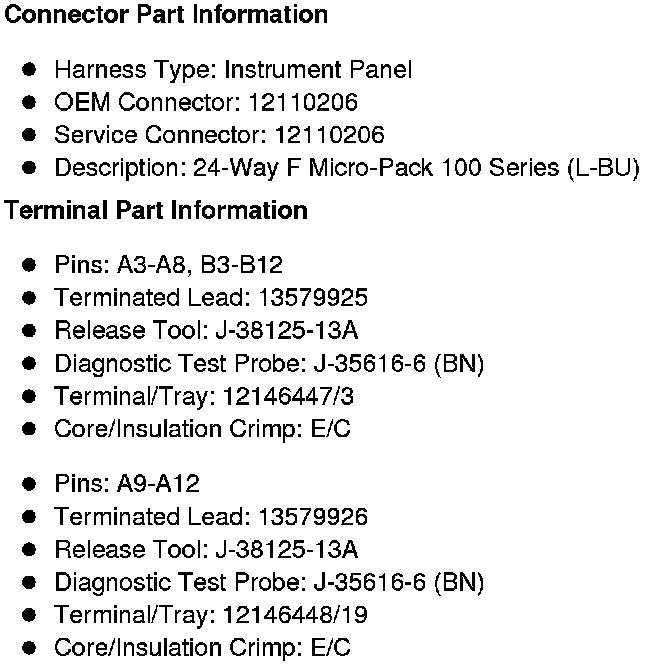
Task: Click Release Tool line under Pins A9-A12
Action: 206,549
